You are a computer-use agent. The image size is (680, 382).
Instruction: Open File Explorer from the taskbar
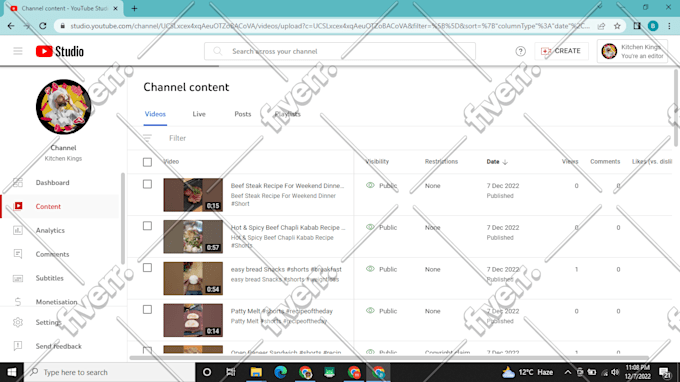pyautogui.click(x=256, y=372)
